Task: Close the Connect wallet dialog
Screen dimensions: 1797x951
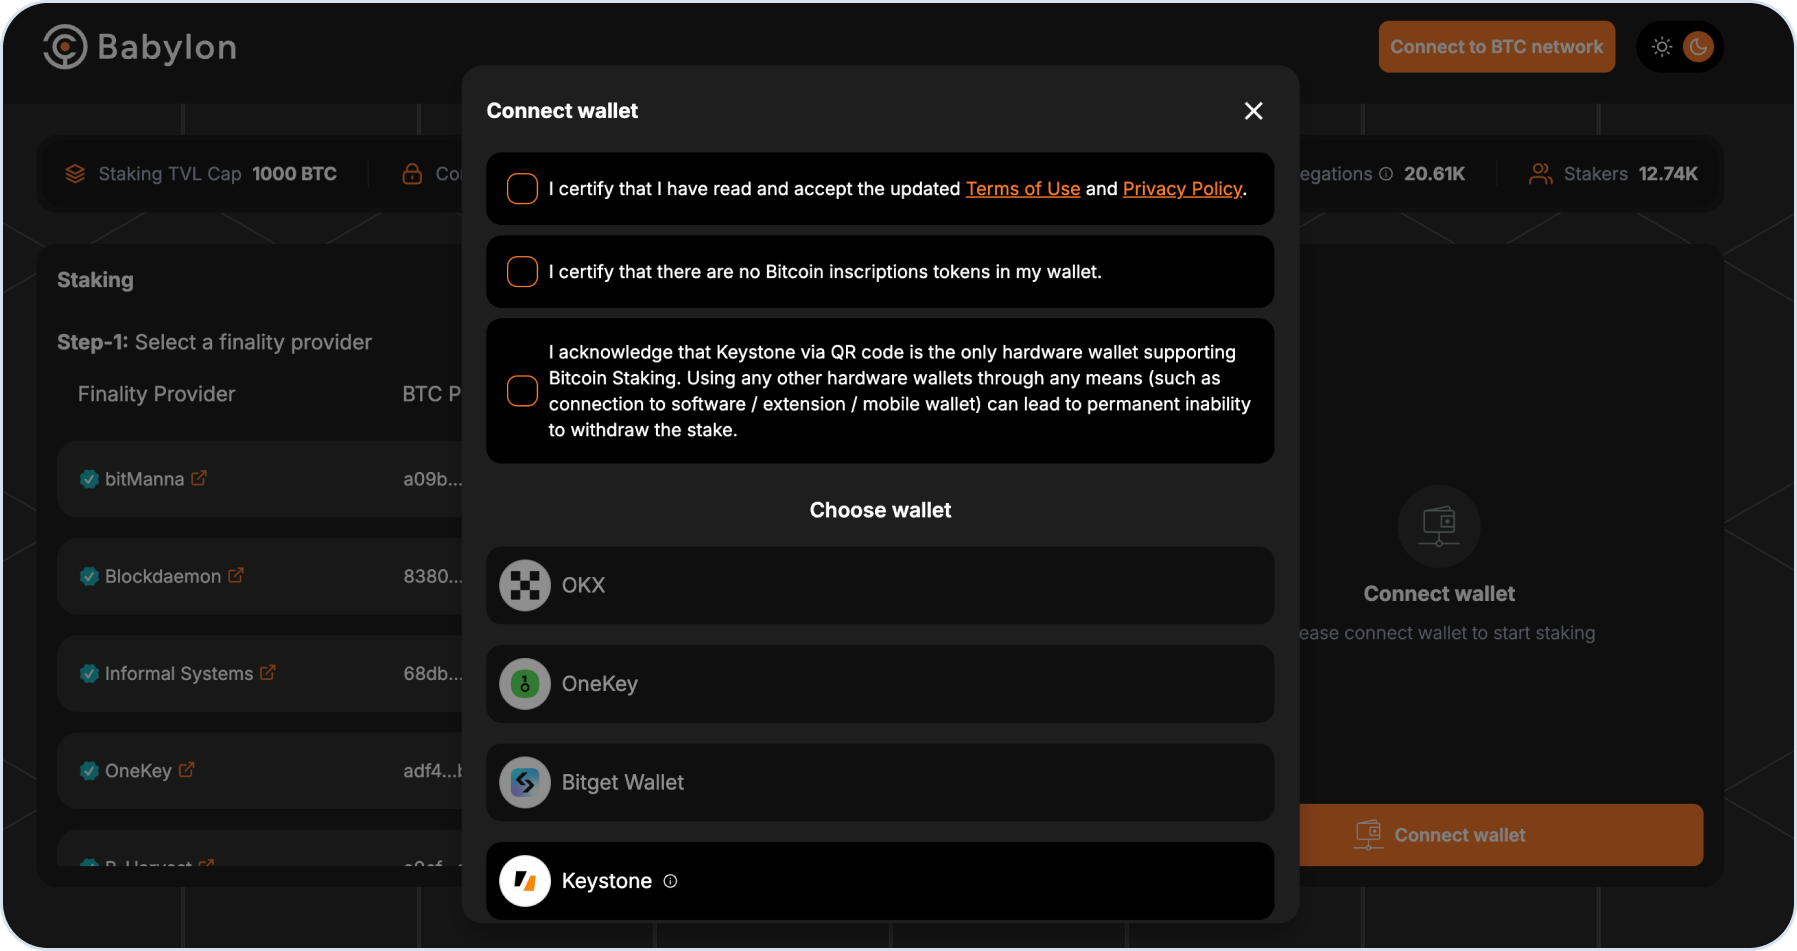Action: (x=1253, y=111)
